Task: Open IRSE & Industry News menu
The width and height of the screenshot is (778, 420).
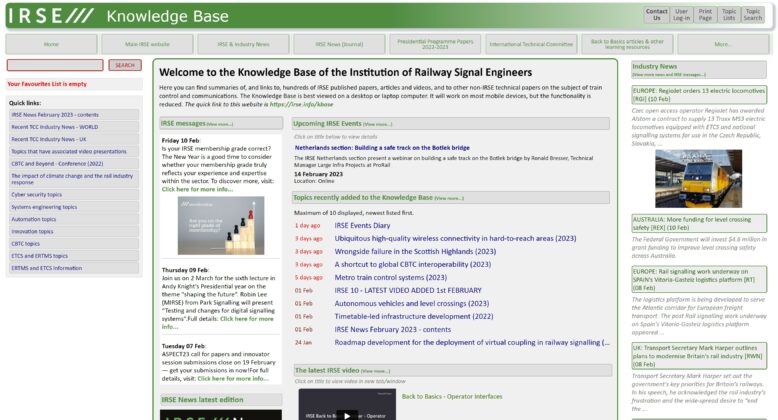Action: (x=243, y=44)
